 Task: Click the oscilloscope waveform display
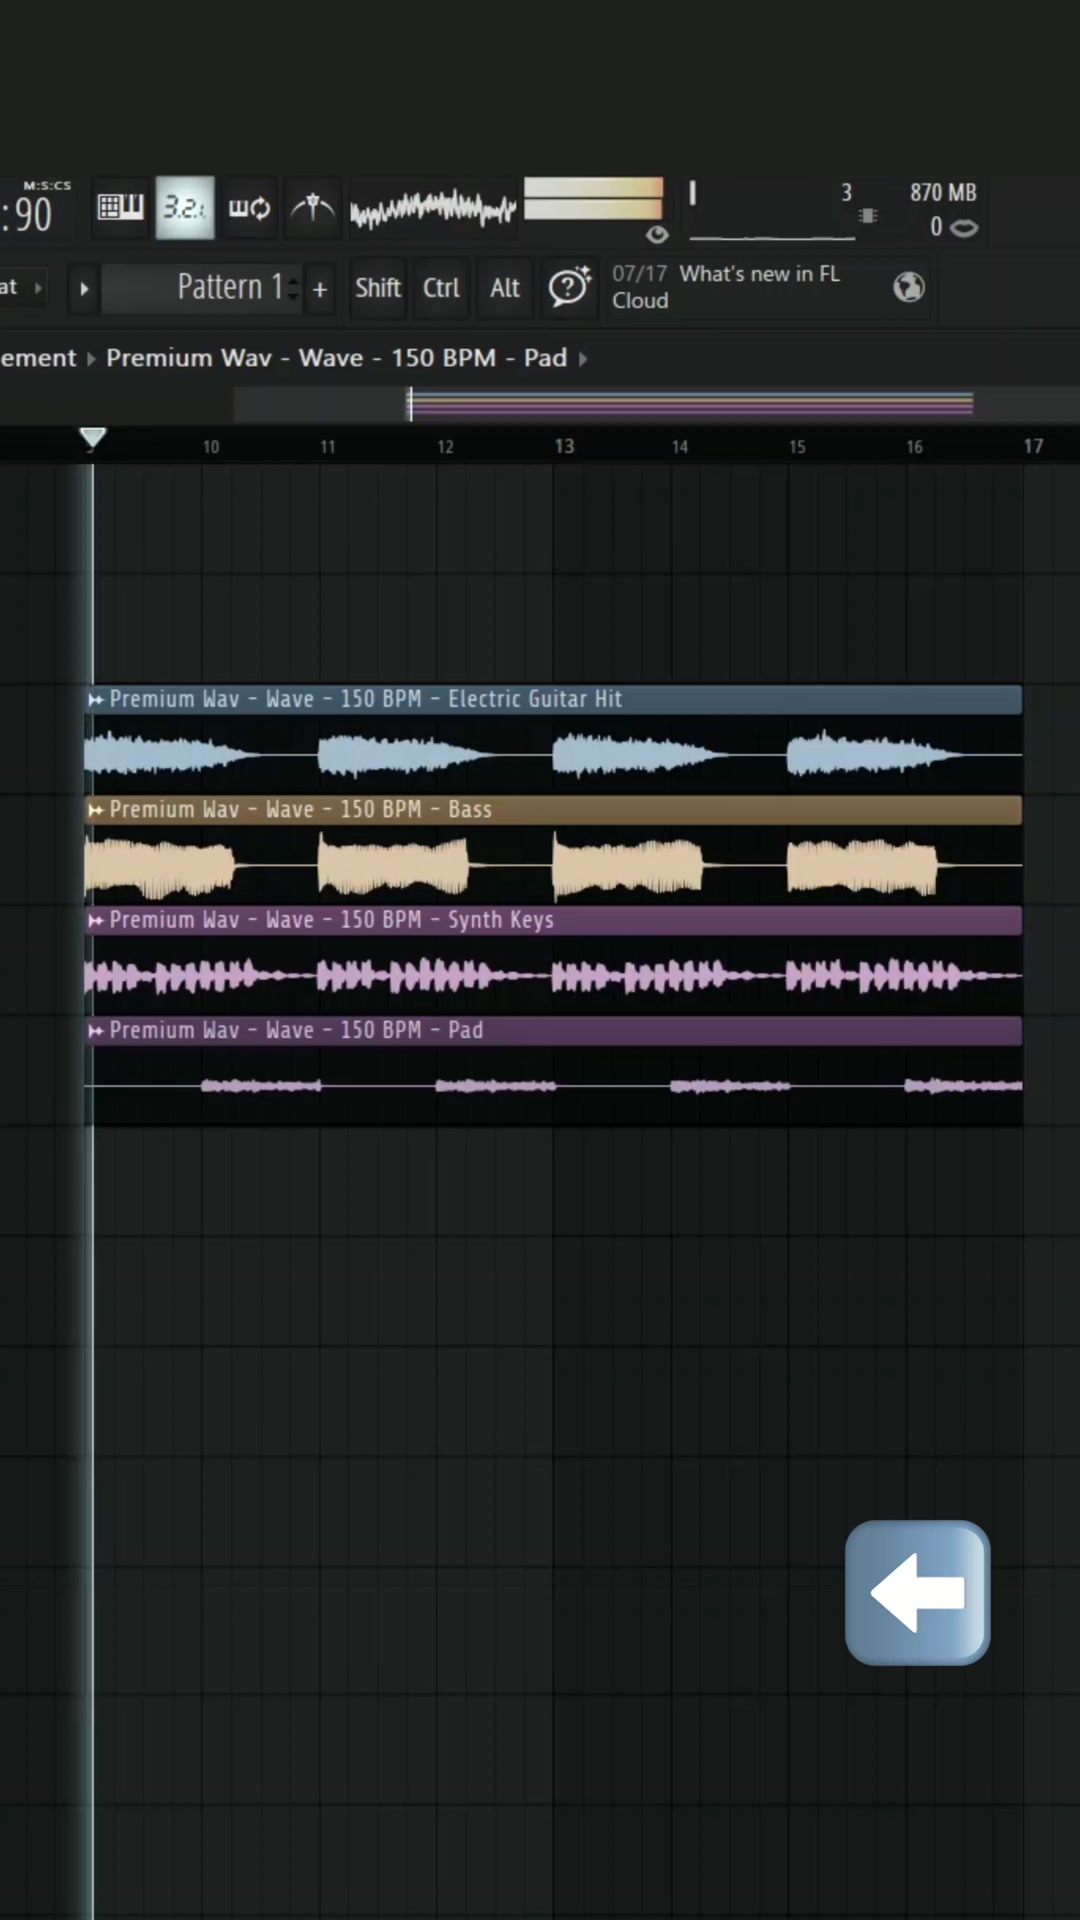[433, 208]
